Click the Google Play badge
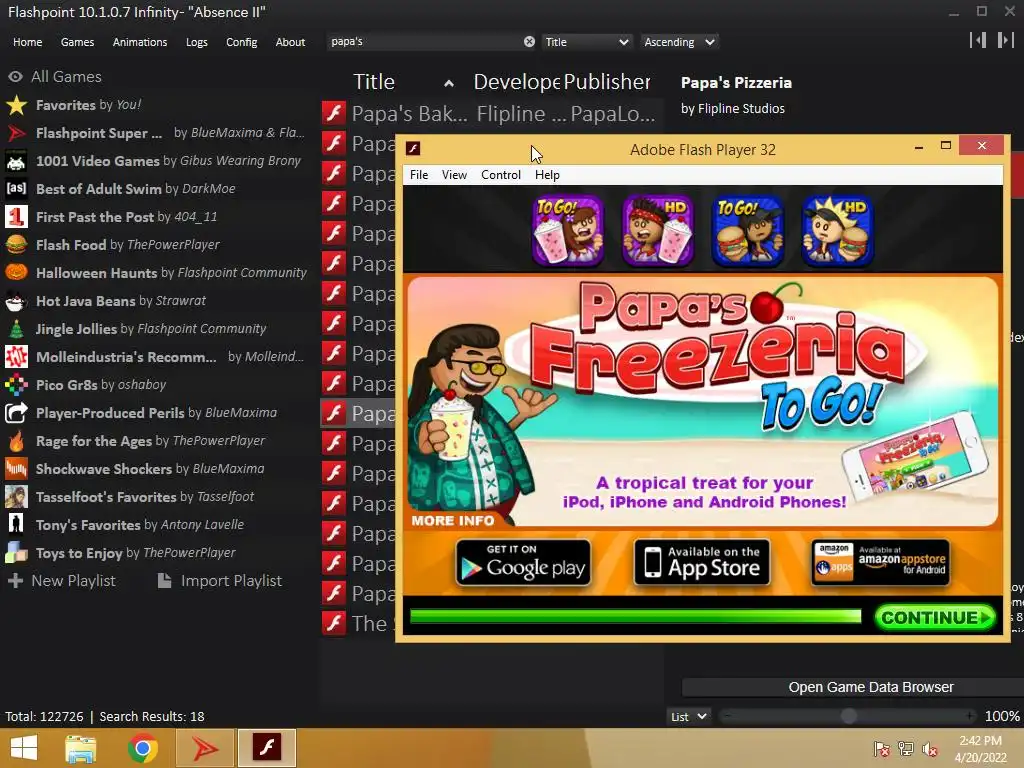1024x768 pixels. pos(523,562)
